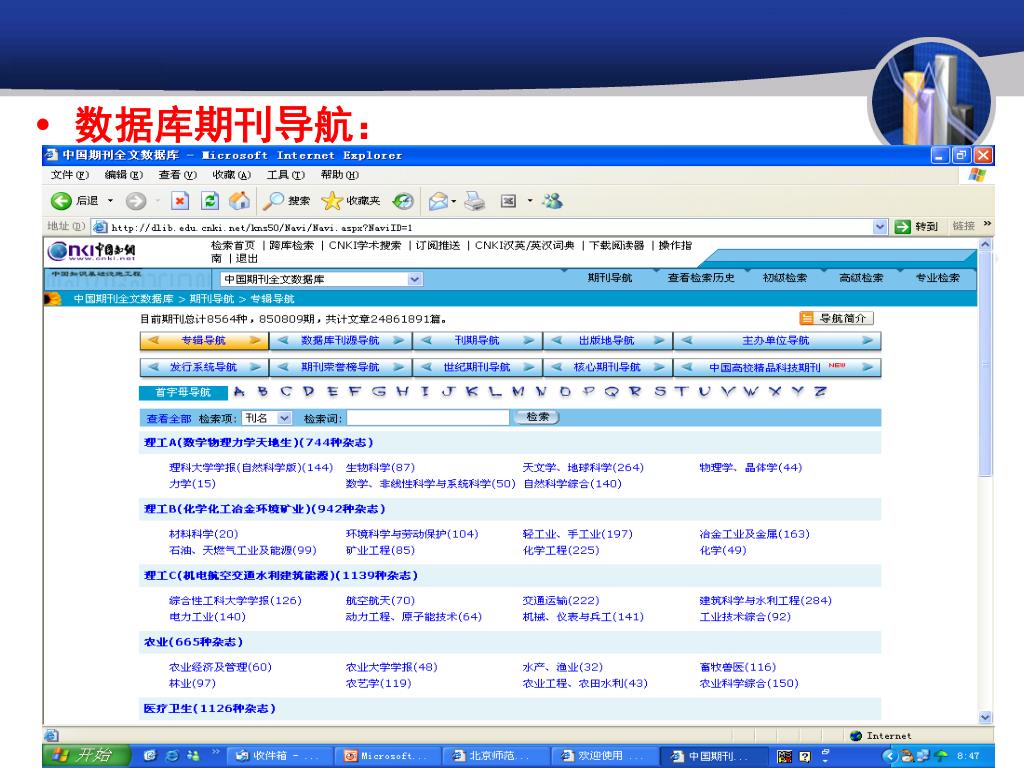Click the CNKI logo

coord(92,251)
